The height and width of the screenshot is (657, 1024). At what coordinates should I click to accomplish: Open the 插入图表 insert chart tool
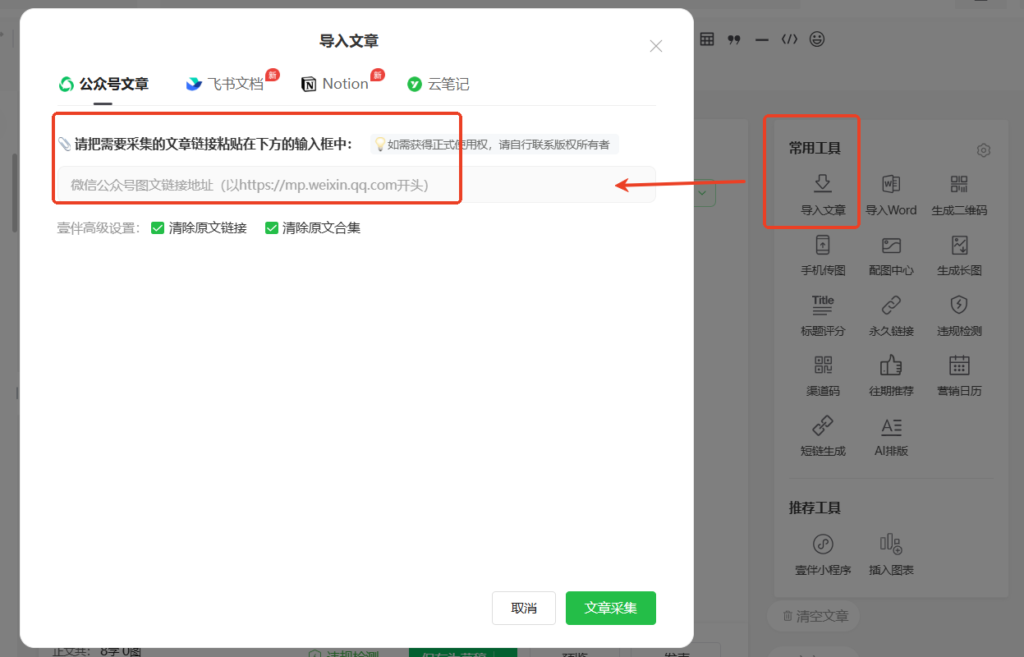pyautogui.click(x=891, y=554)
